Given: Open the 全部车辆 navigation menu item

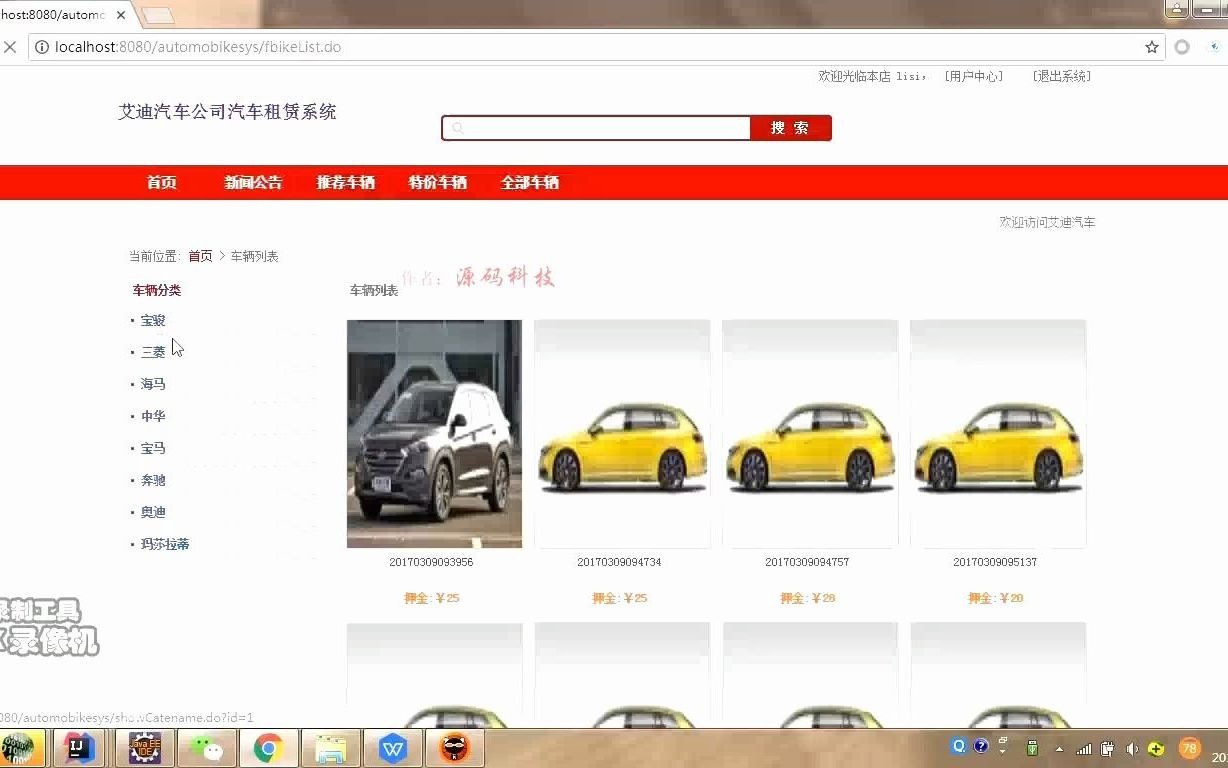Looking at the screenshot, I should [x=530, y=182].
